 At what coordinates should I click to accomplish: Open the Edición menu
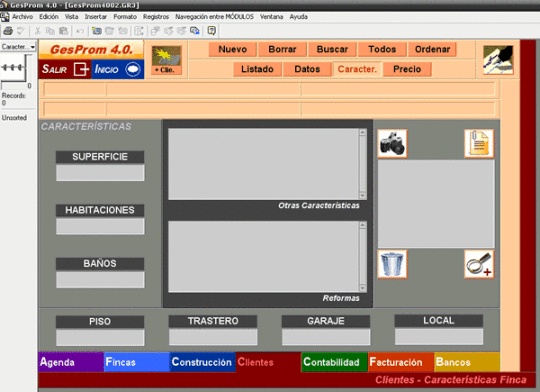(49, 17)
